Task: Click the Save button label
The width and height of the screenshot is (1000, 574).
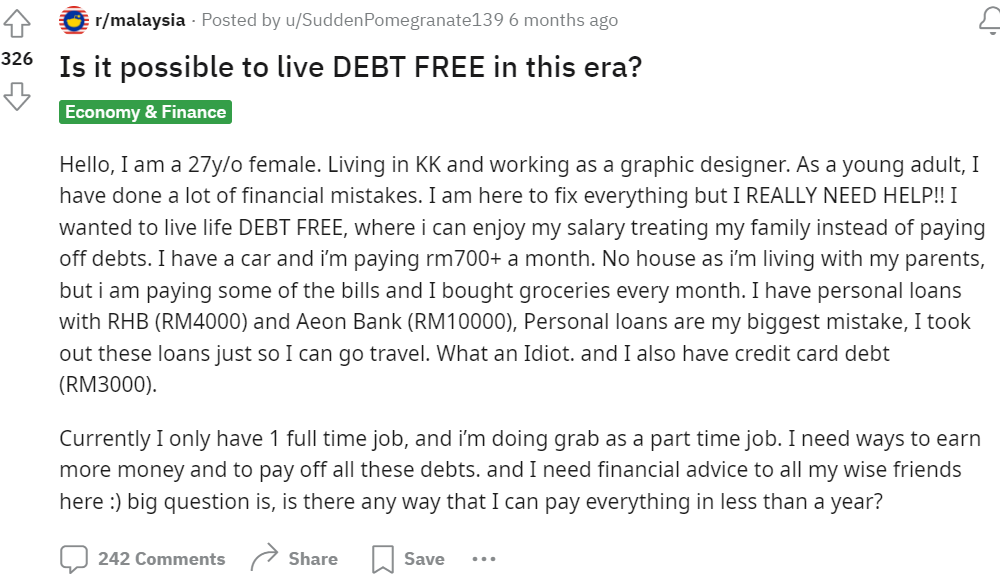Action: 424,559
